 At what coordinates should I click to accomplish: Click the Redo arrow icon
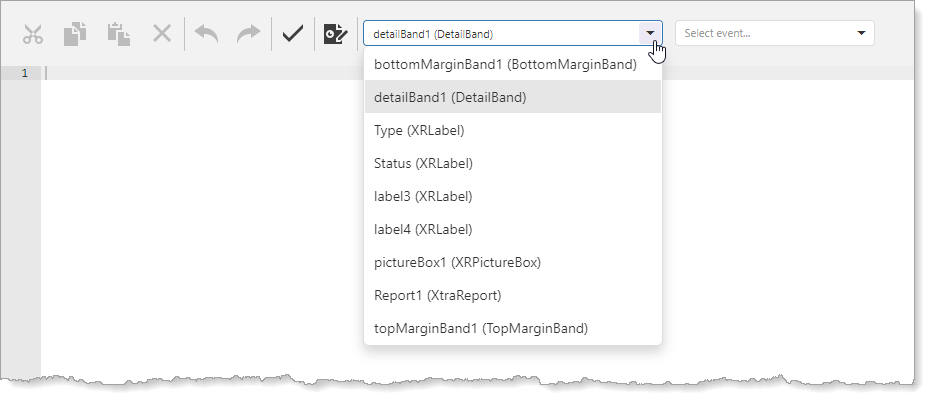point(249,34)
